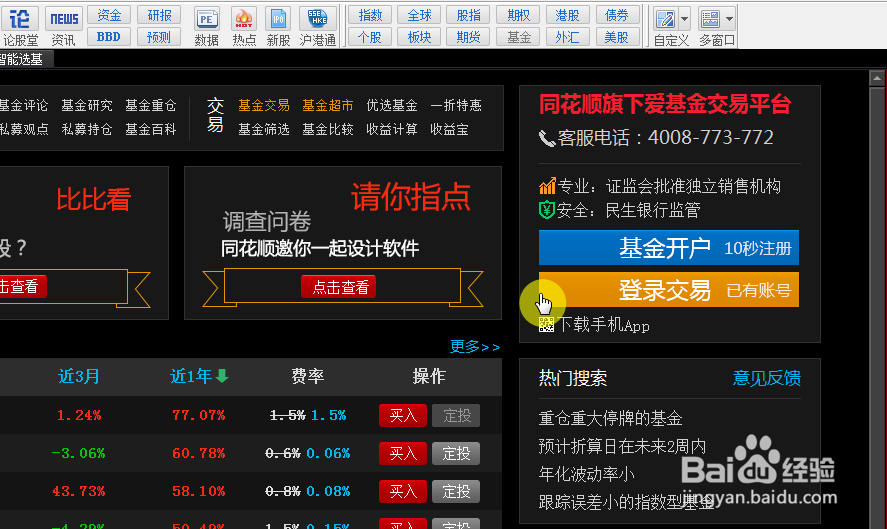The height and width of the screenshot is (529, 887).
Task: Click the BBD toolbar button
Action: (x=109, y=37)
